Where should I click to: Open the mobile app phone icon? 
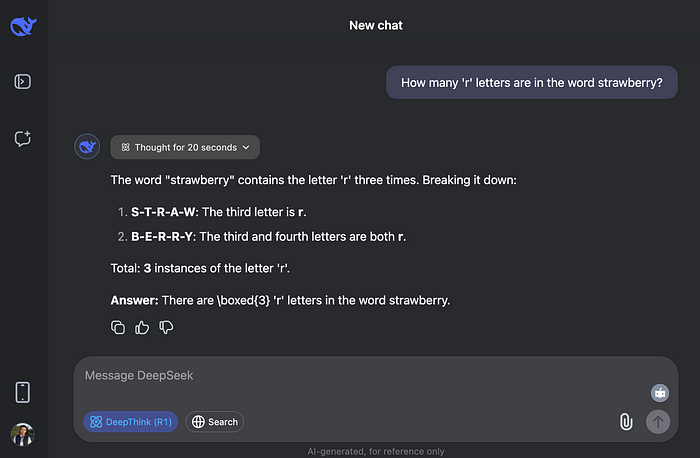(23, 392)
